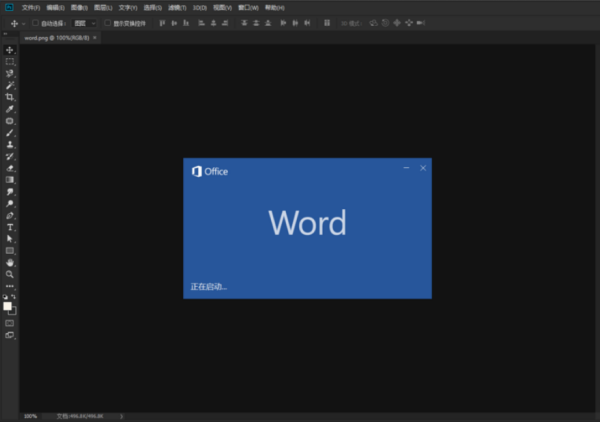This screenshot has height=422, width=600.
Task: Click the 3D pan mode icon
Action: click(397, 23)
